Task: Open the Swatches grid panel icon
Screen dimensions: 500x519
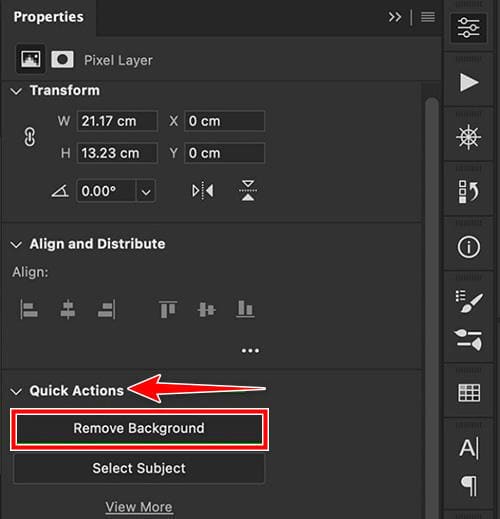Action: click(x=469, y=393)
